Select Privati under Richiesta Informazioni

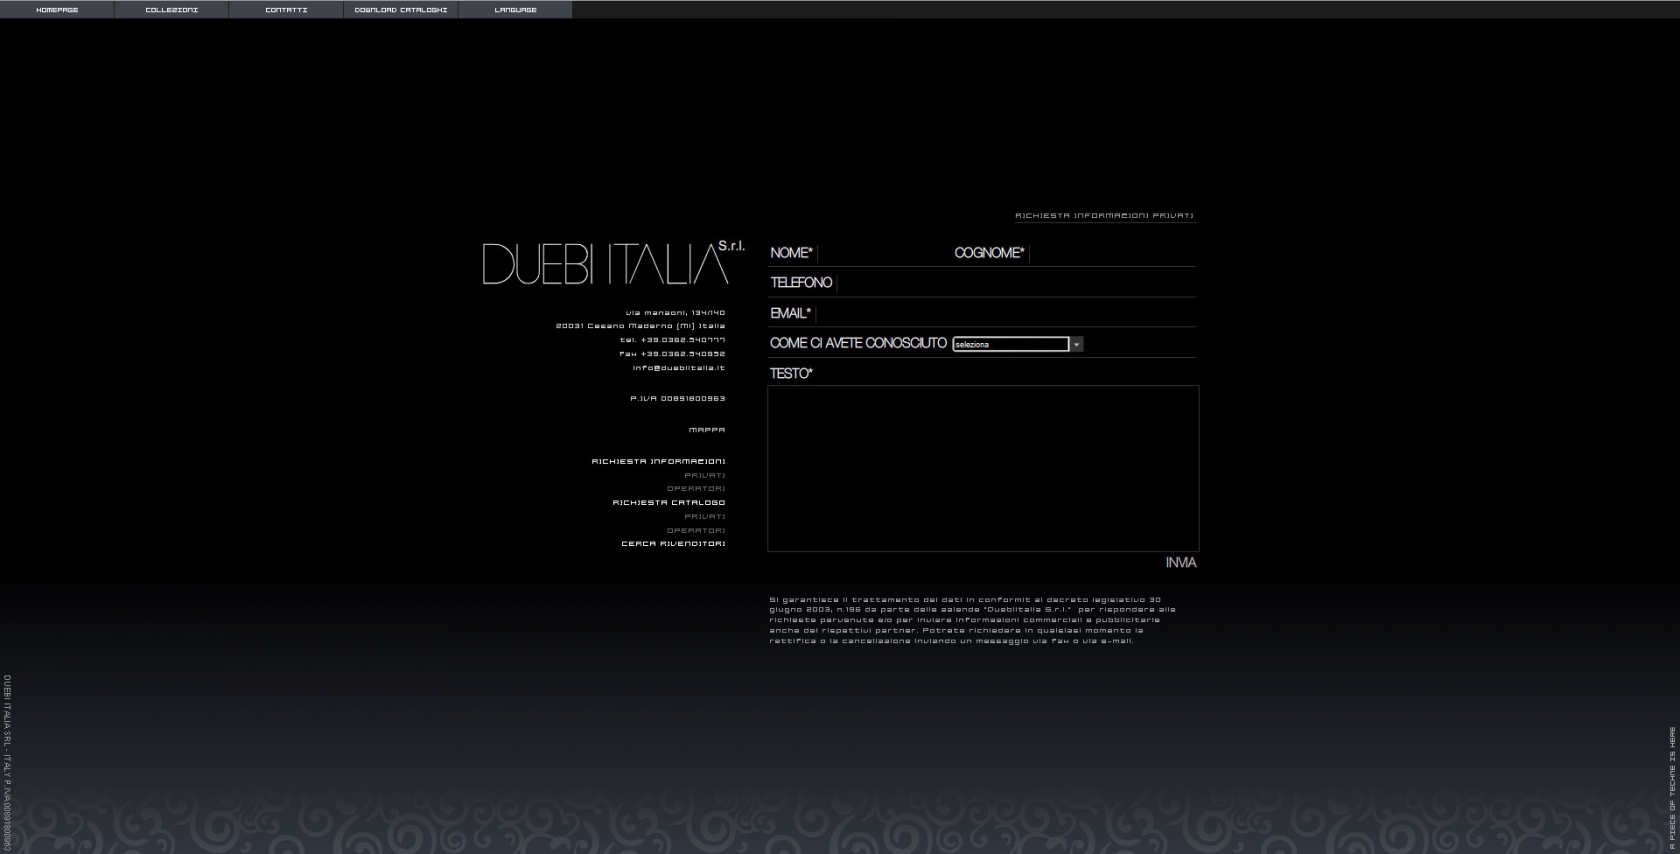click(x=705, y=475)
